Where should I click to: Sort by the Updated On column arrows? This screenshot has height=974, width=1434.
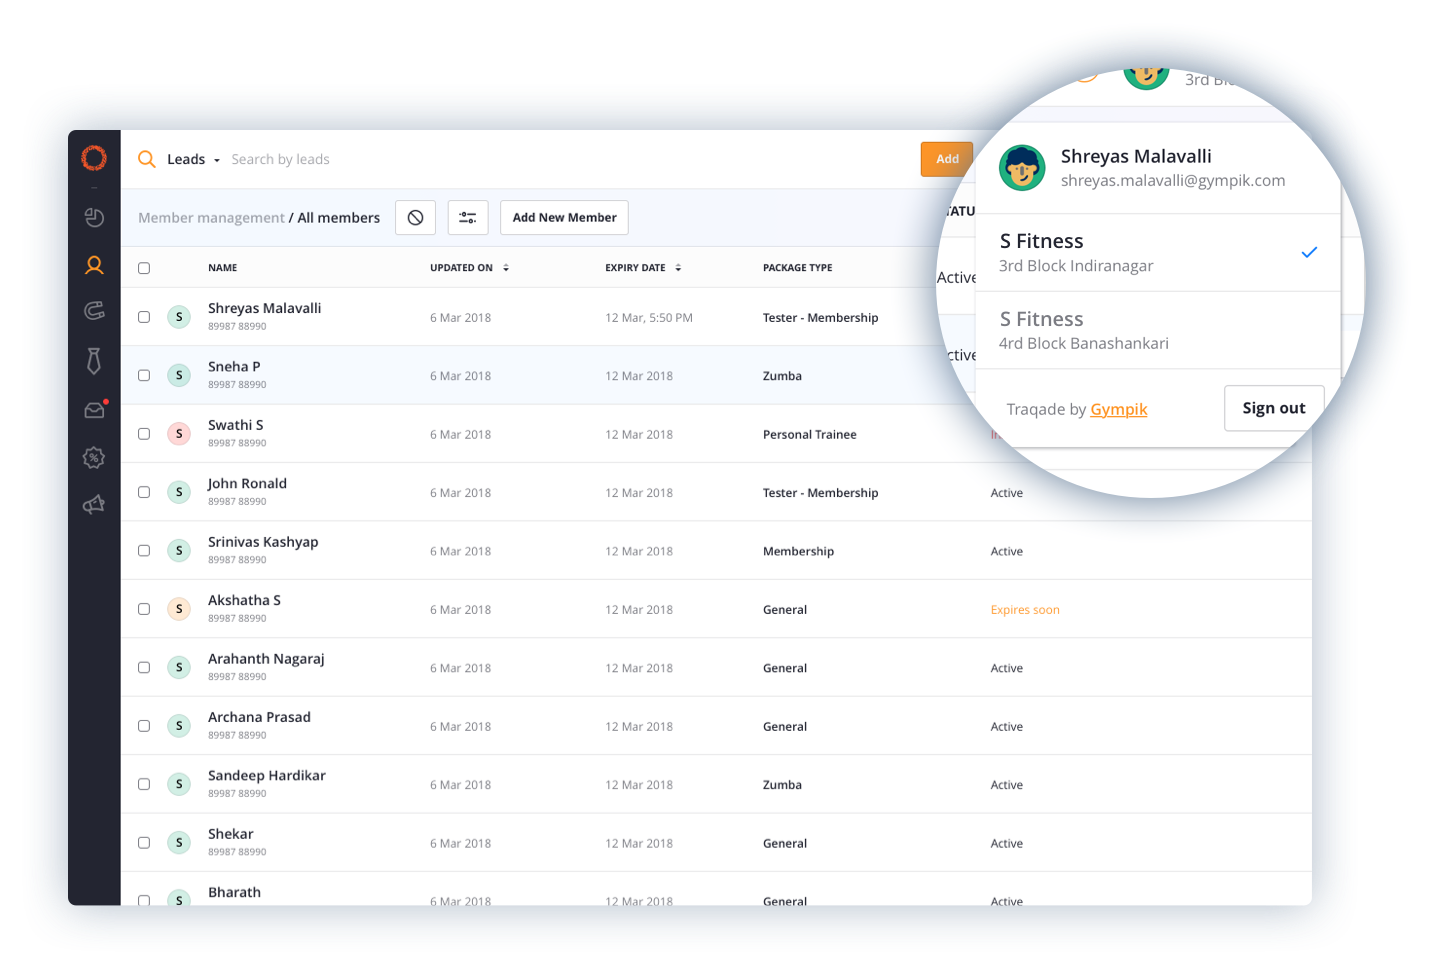[x=506, y=268]
